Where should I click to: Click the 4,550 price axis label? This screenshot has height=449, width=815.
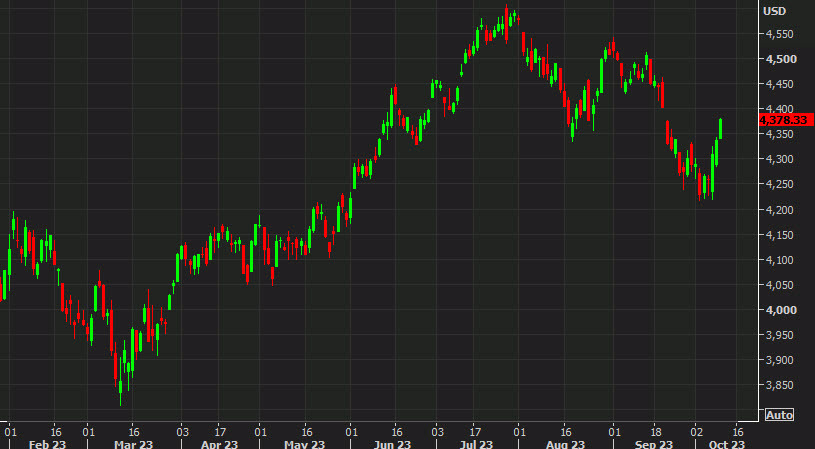pos(780,34)
